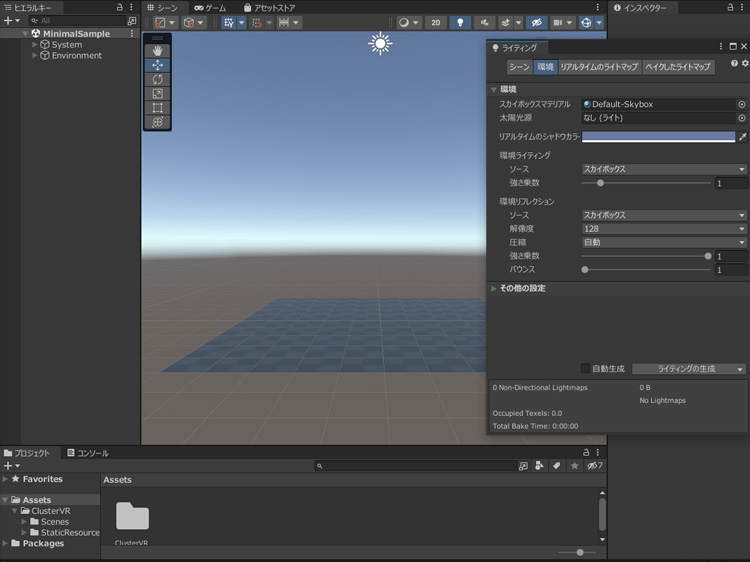The height and width of the screenshot is (562, 750).
Task: Click the リアルタイムのシャドウカラー swatch
Action: pos(658,137)
